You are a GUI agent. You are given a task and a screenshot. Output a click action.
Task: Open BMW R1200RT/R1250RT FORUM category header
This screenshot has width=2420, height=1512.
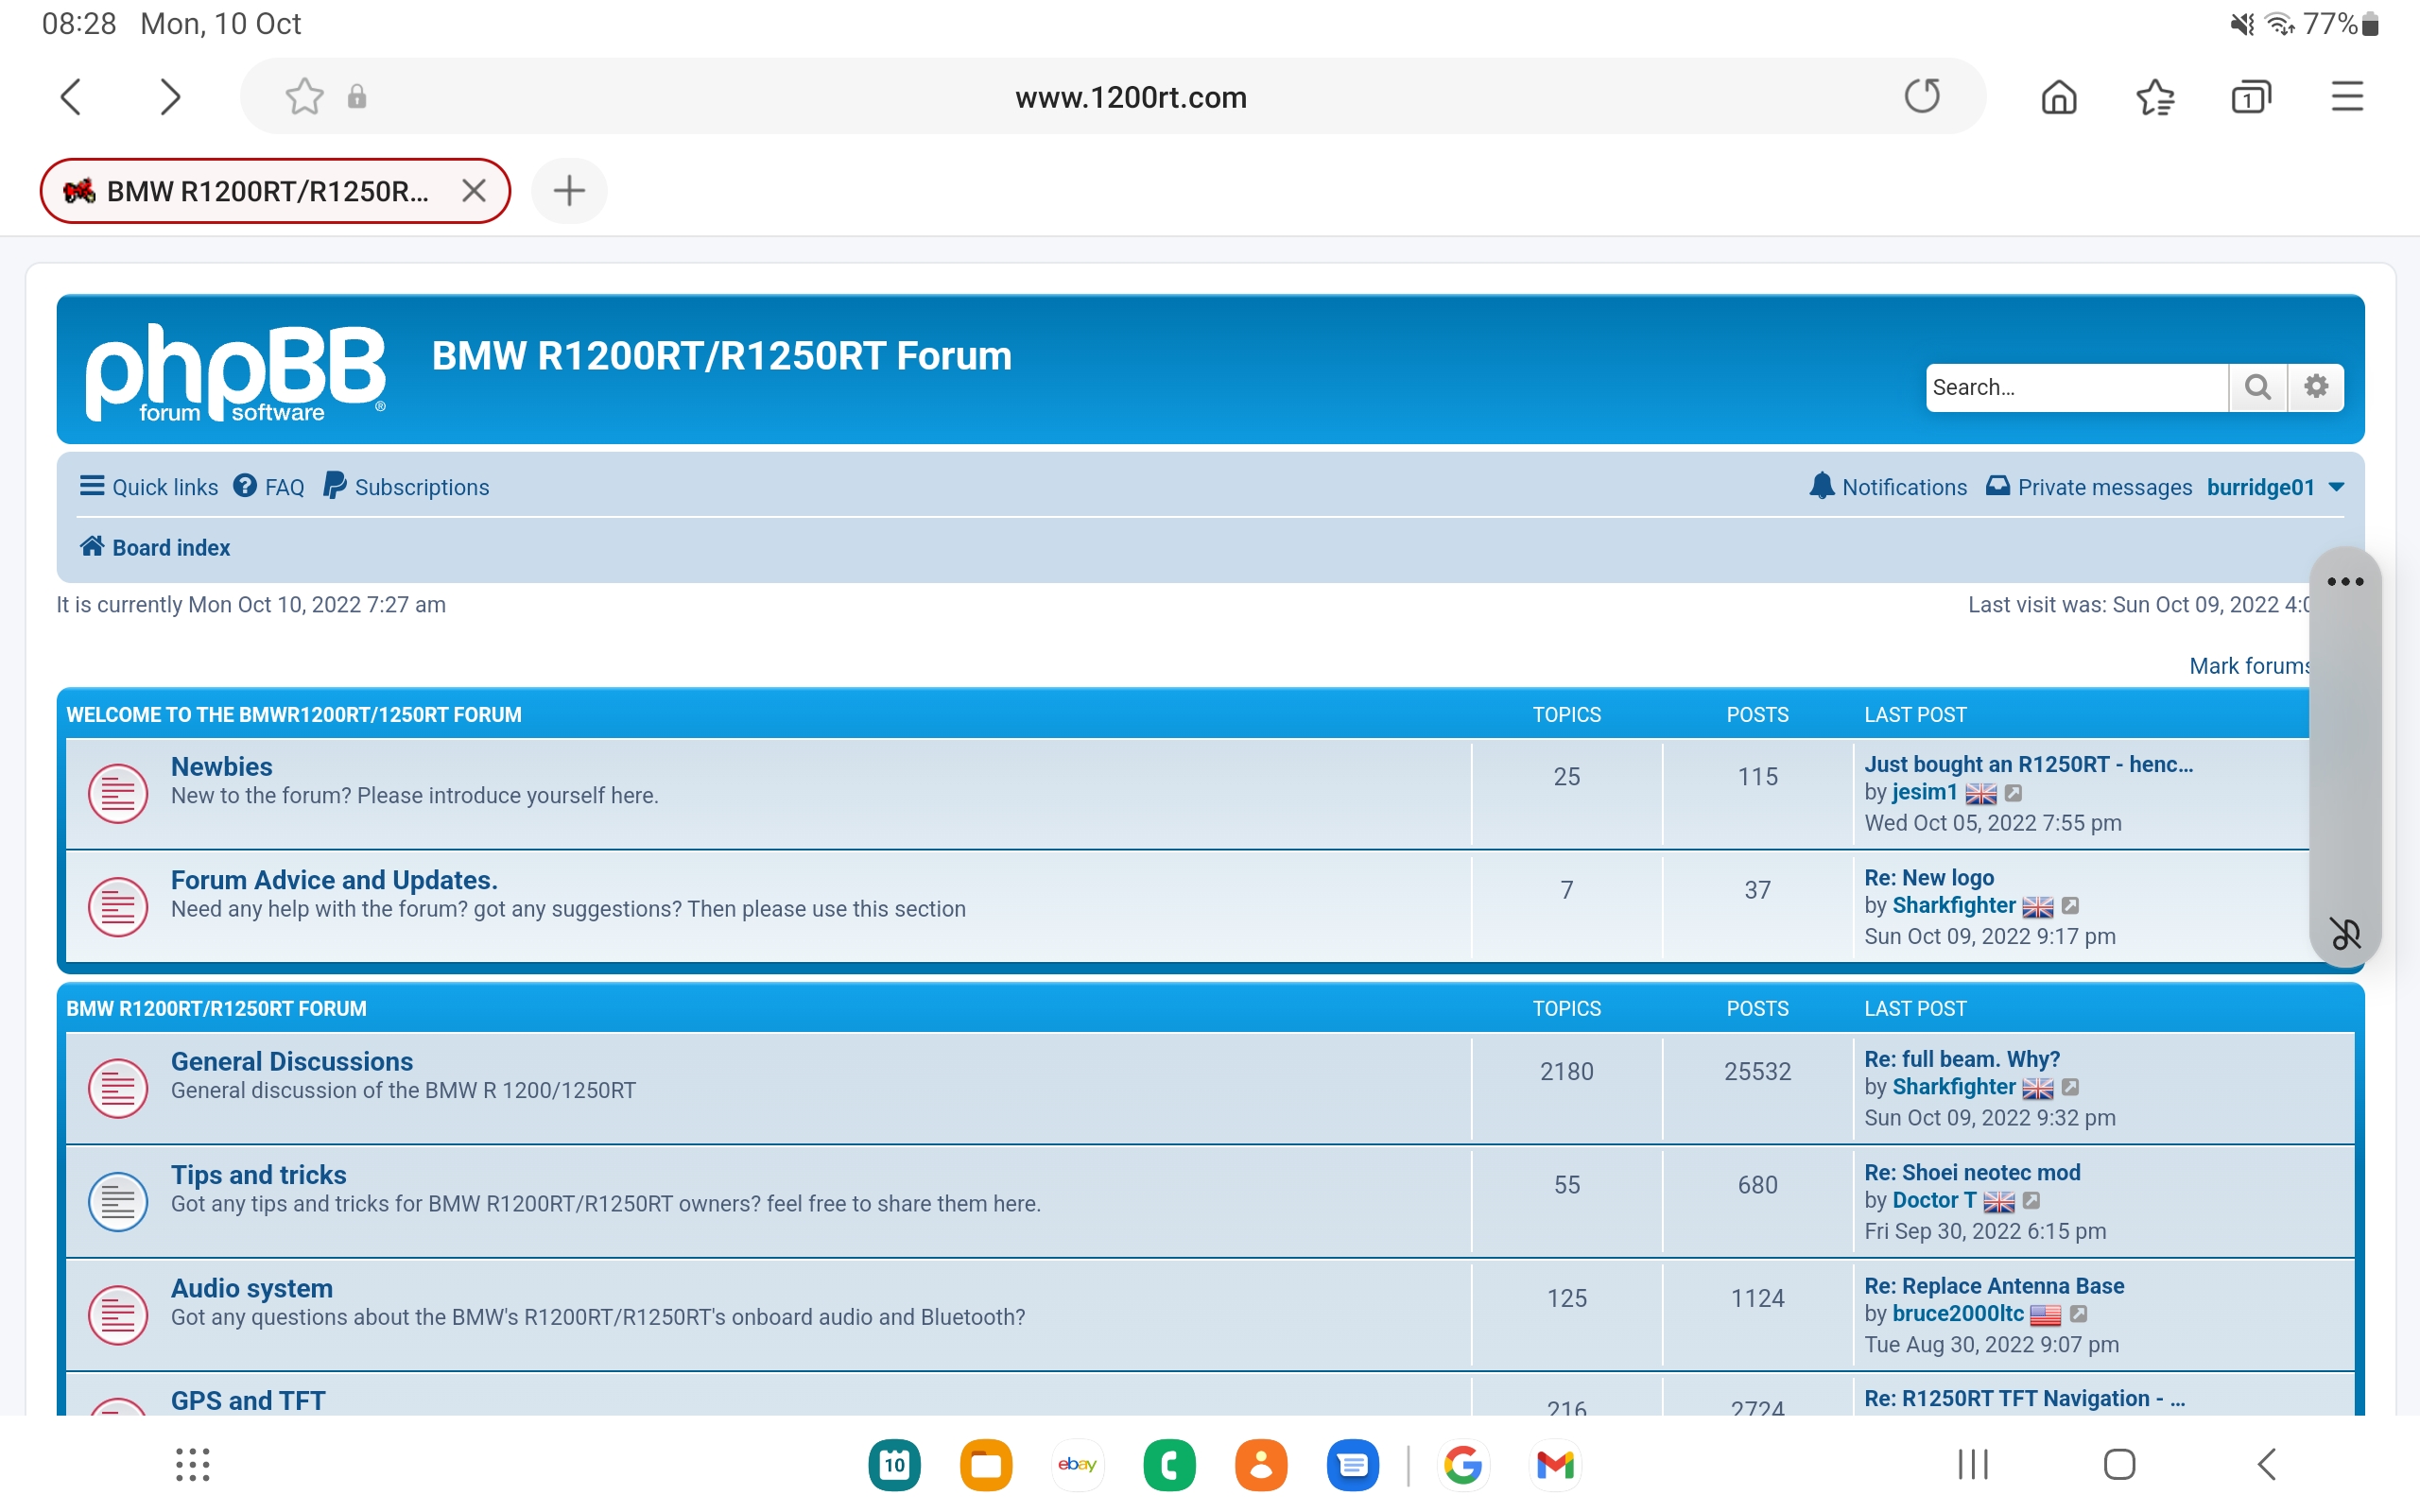point(216,1009)
